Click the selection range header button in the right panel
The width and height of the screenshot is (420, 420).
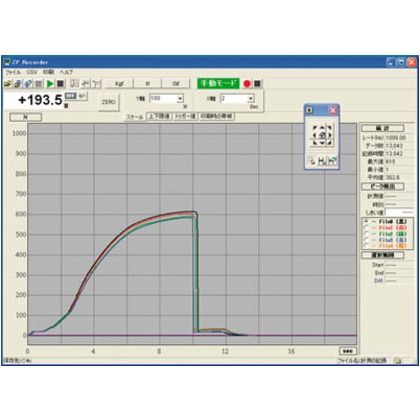tap(383, 255)
